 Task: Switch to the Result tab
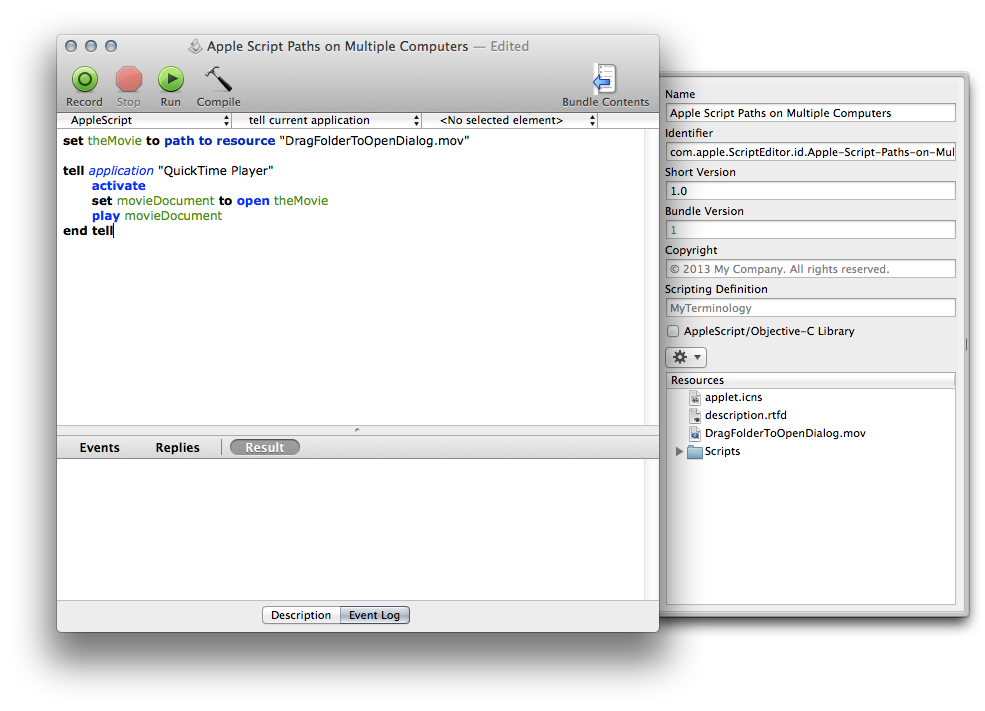click(x=264, y=448)
